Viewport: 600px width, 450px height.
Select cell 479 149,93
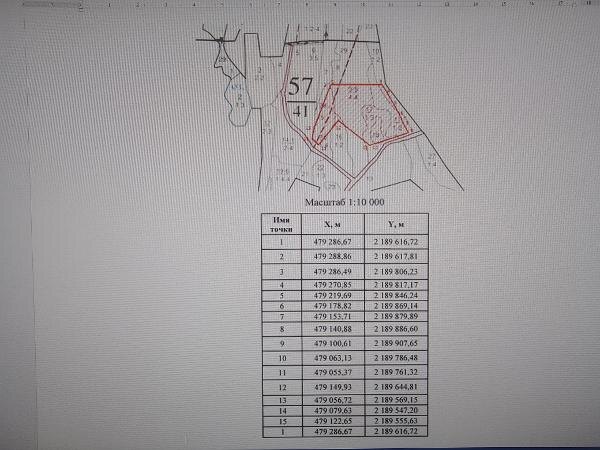click(x=333, y=387)
